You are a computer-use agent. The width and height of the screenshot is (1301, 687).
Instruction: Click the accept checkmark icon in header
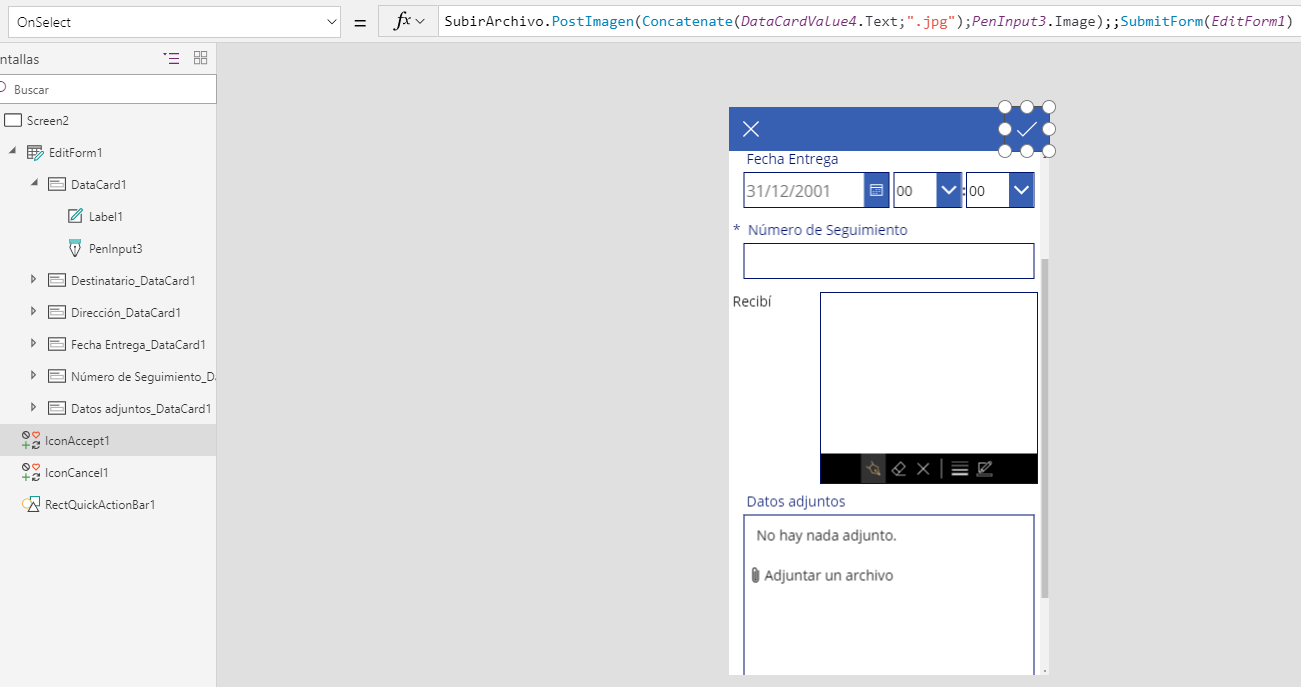(x=1026, y=129)
